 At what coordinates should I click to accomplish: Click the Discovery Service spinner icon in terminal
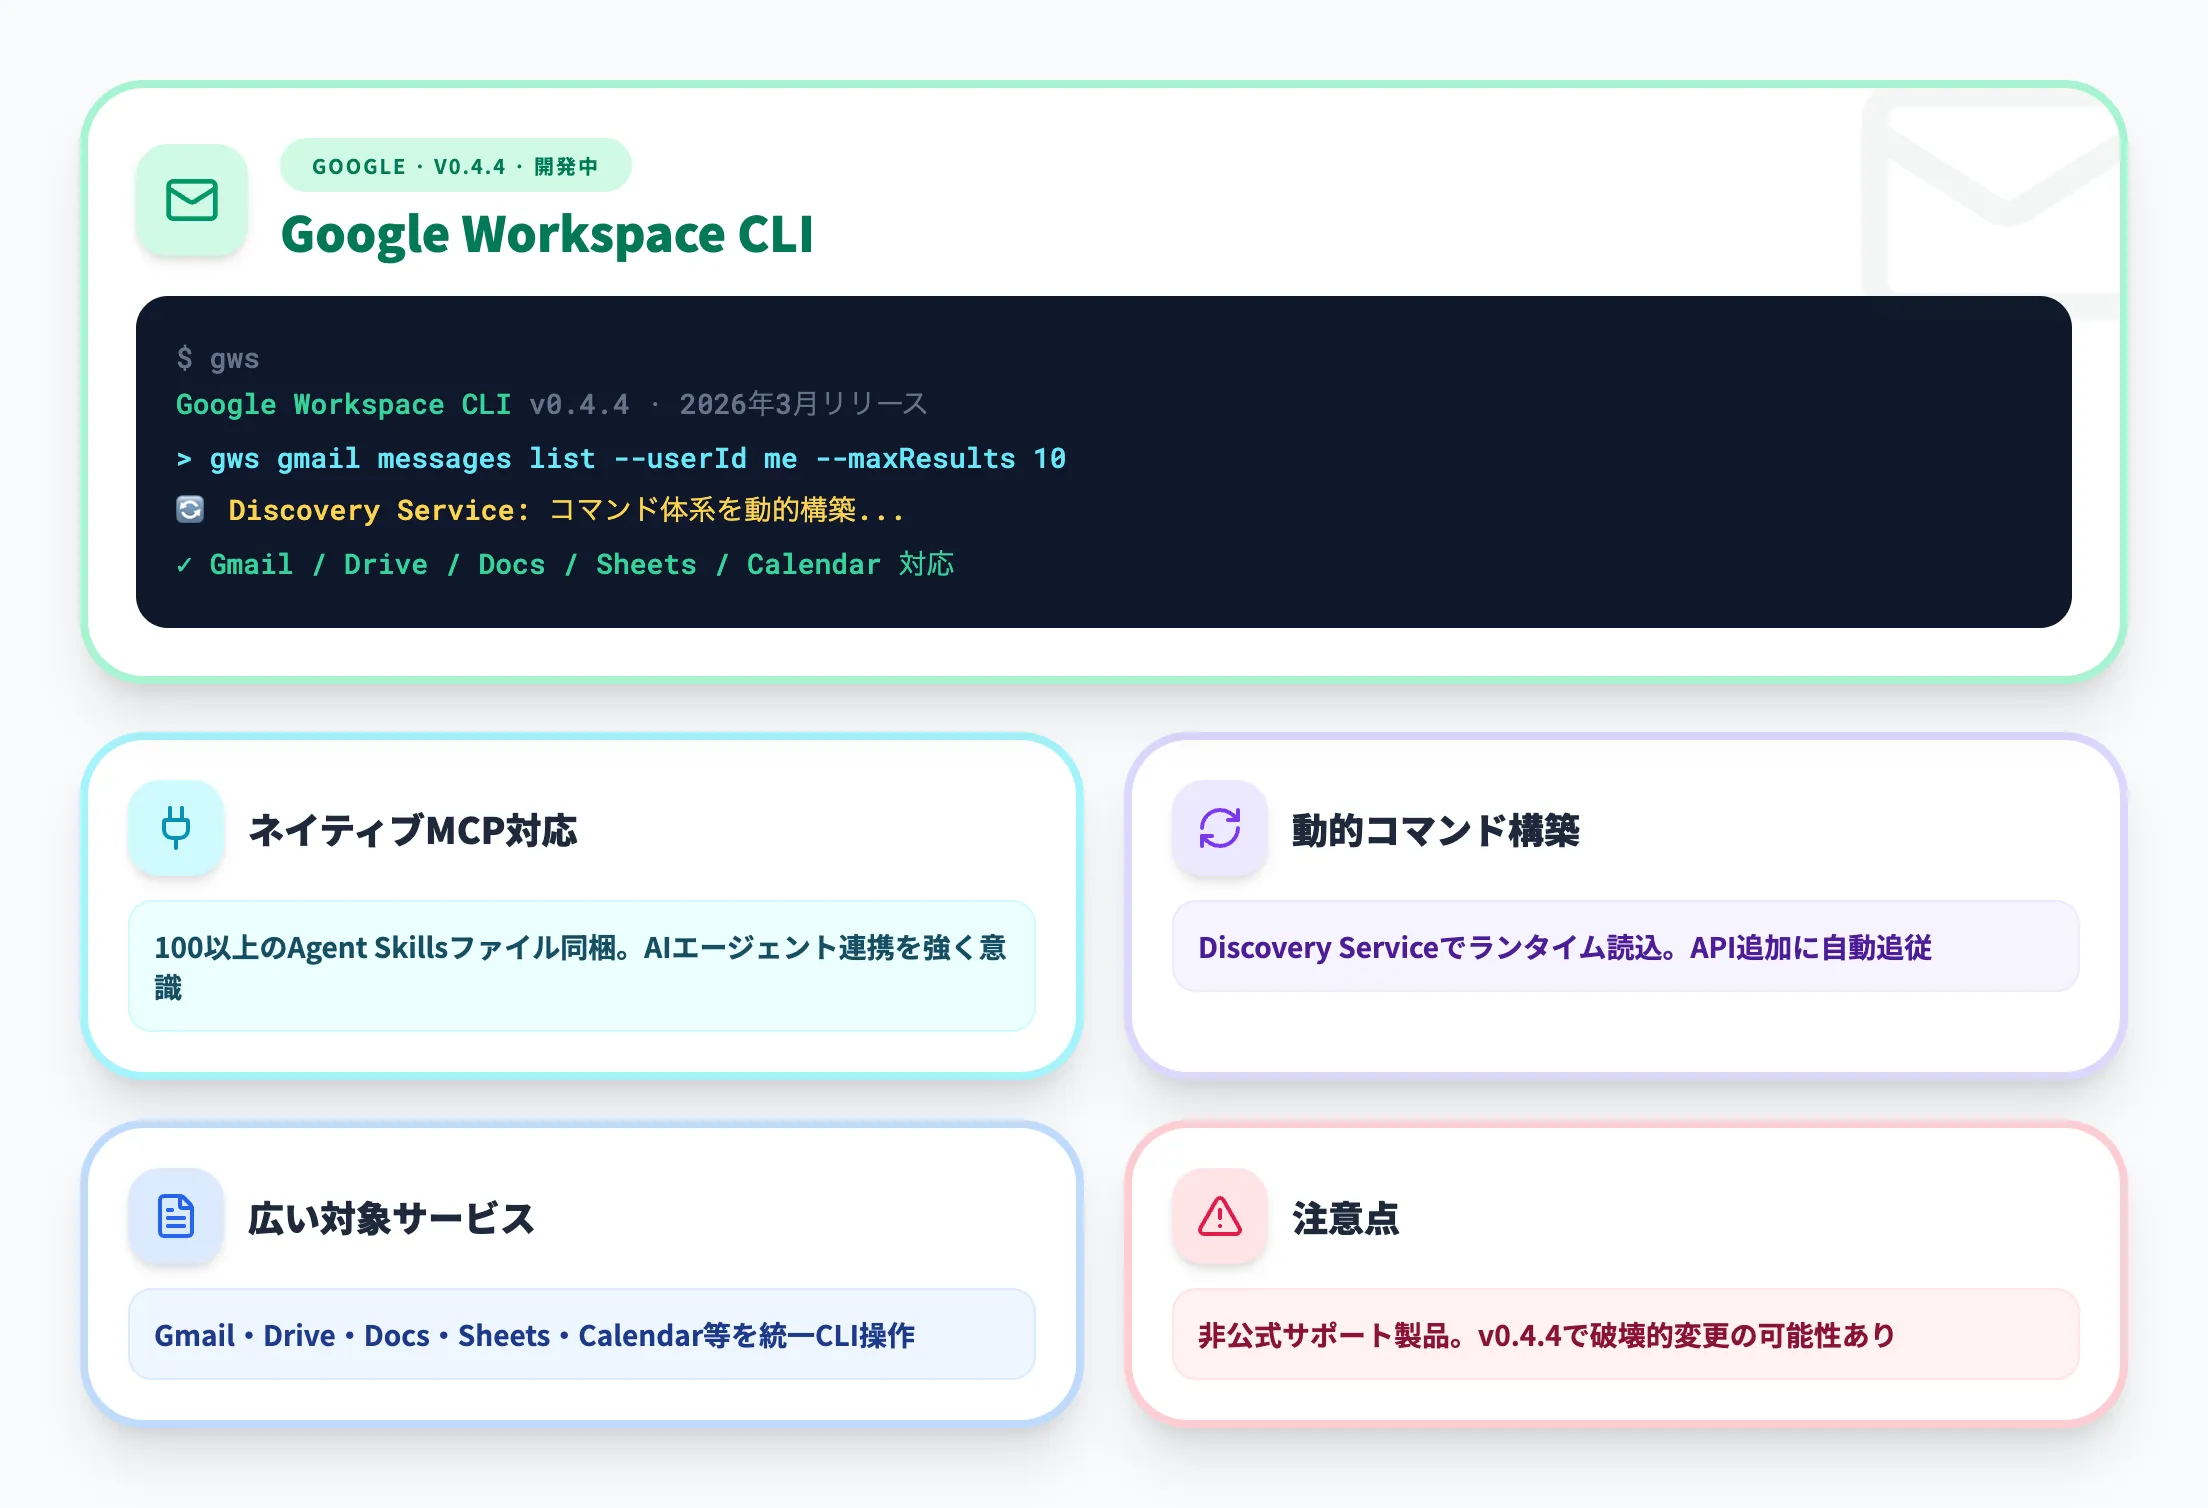click(x=189, y=510)
